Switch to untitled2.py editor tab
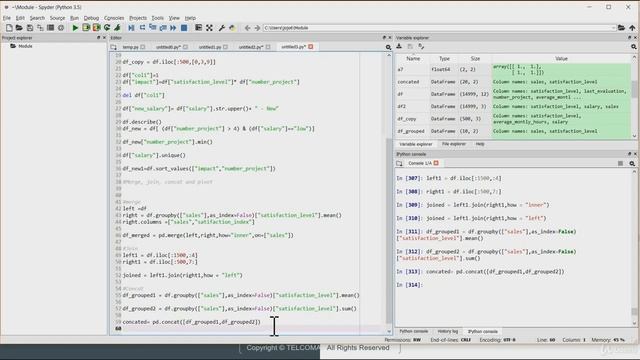 click(251, 47)
